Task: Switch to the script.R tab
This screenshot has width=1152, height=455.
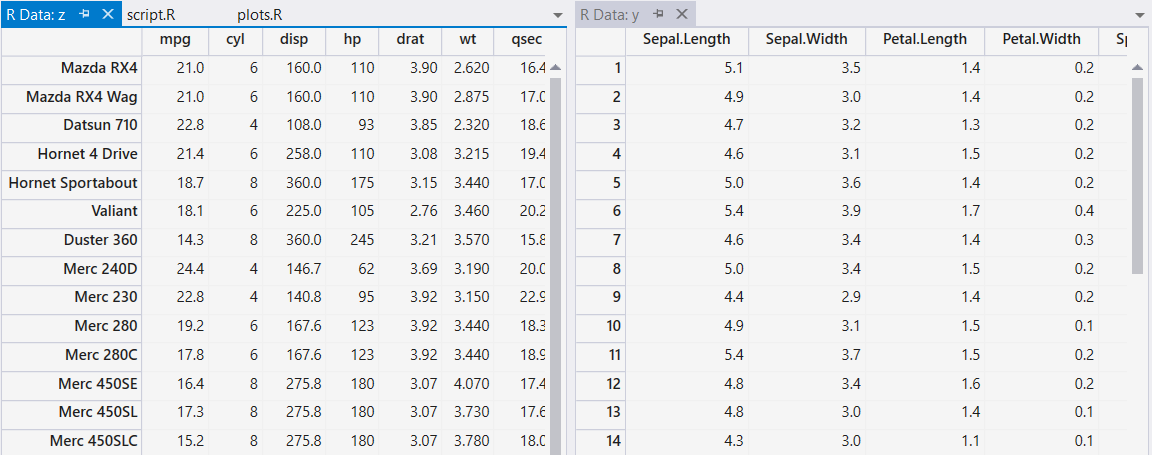Action: [x=151, y=15]
